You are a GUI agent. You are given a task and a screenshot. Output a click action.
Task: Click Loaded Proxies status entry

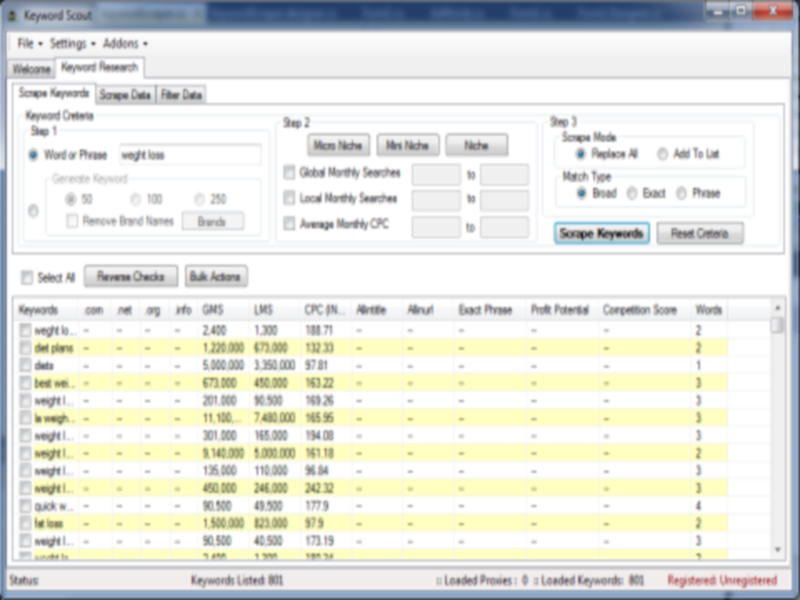click(481, 580)
